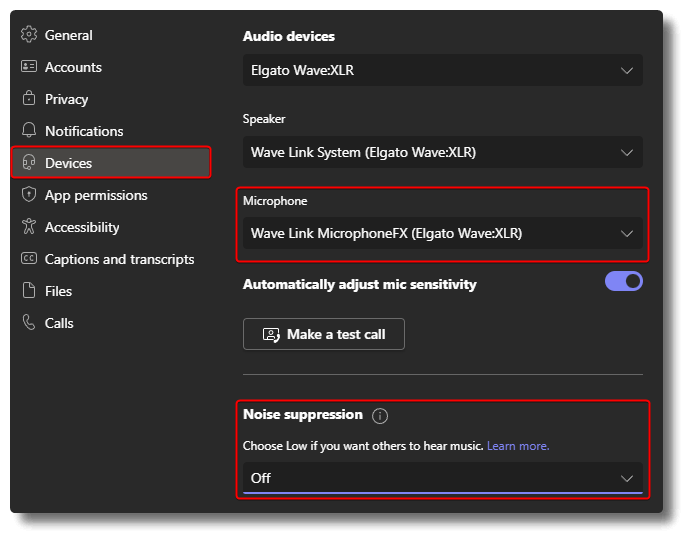683x533 pixels.
Task: Go to Calls settings
Action: click(x=111, y=323)
